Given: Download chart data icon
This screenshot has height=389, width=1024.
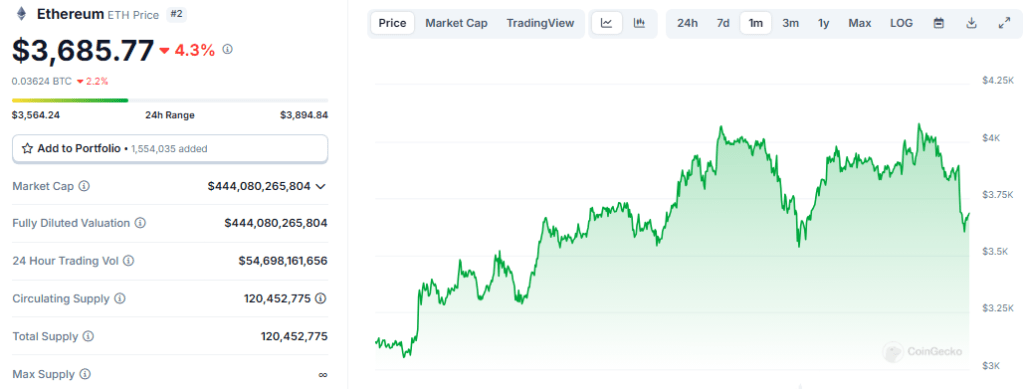Looking at the screenshot, I should (971, 23).
